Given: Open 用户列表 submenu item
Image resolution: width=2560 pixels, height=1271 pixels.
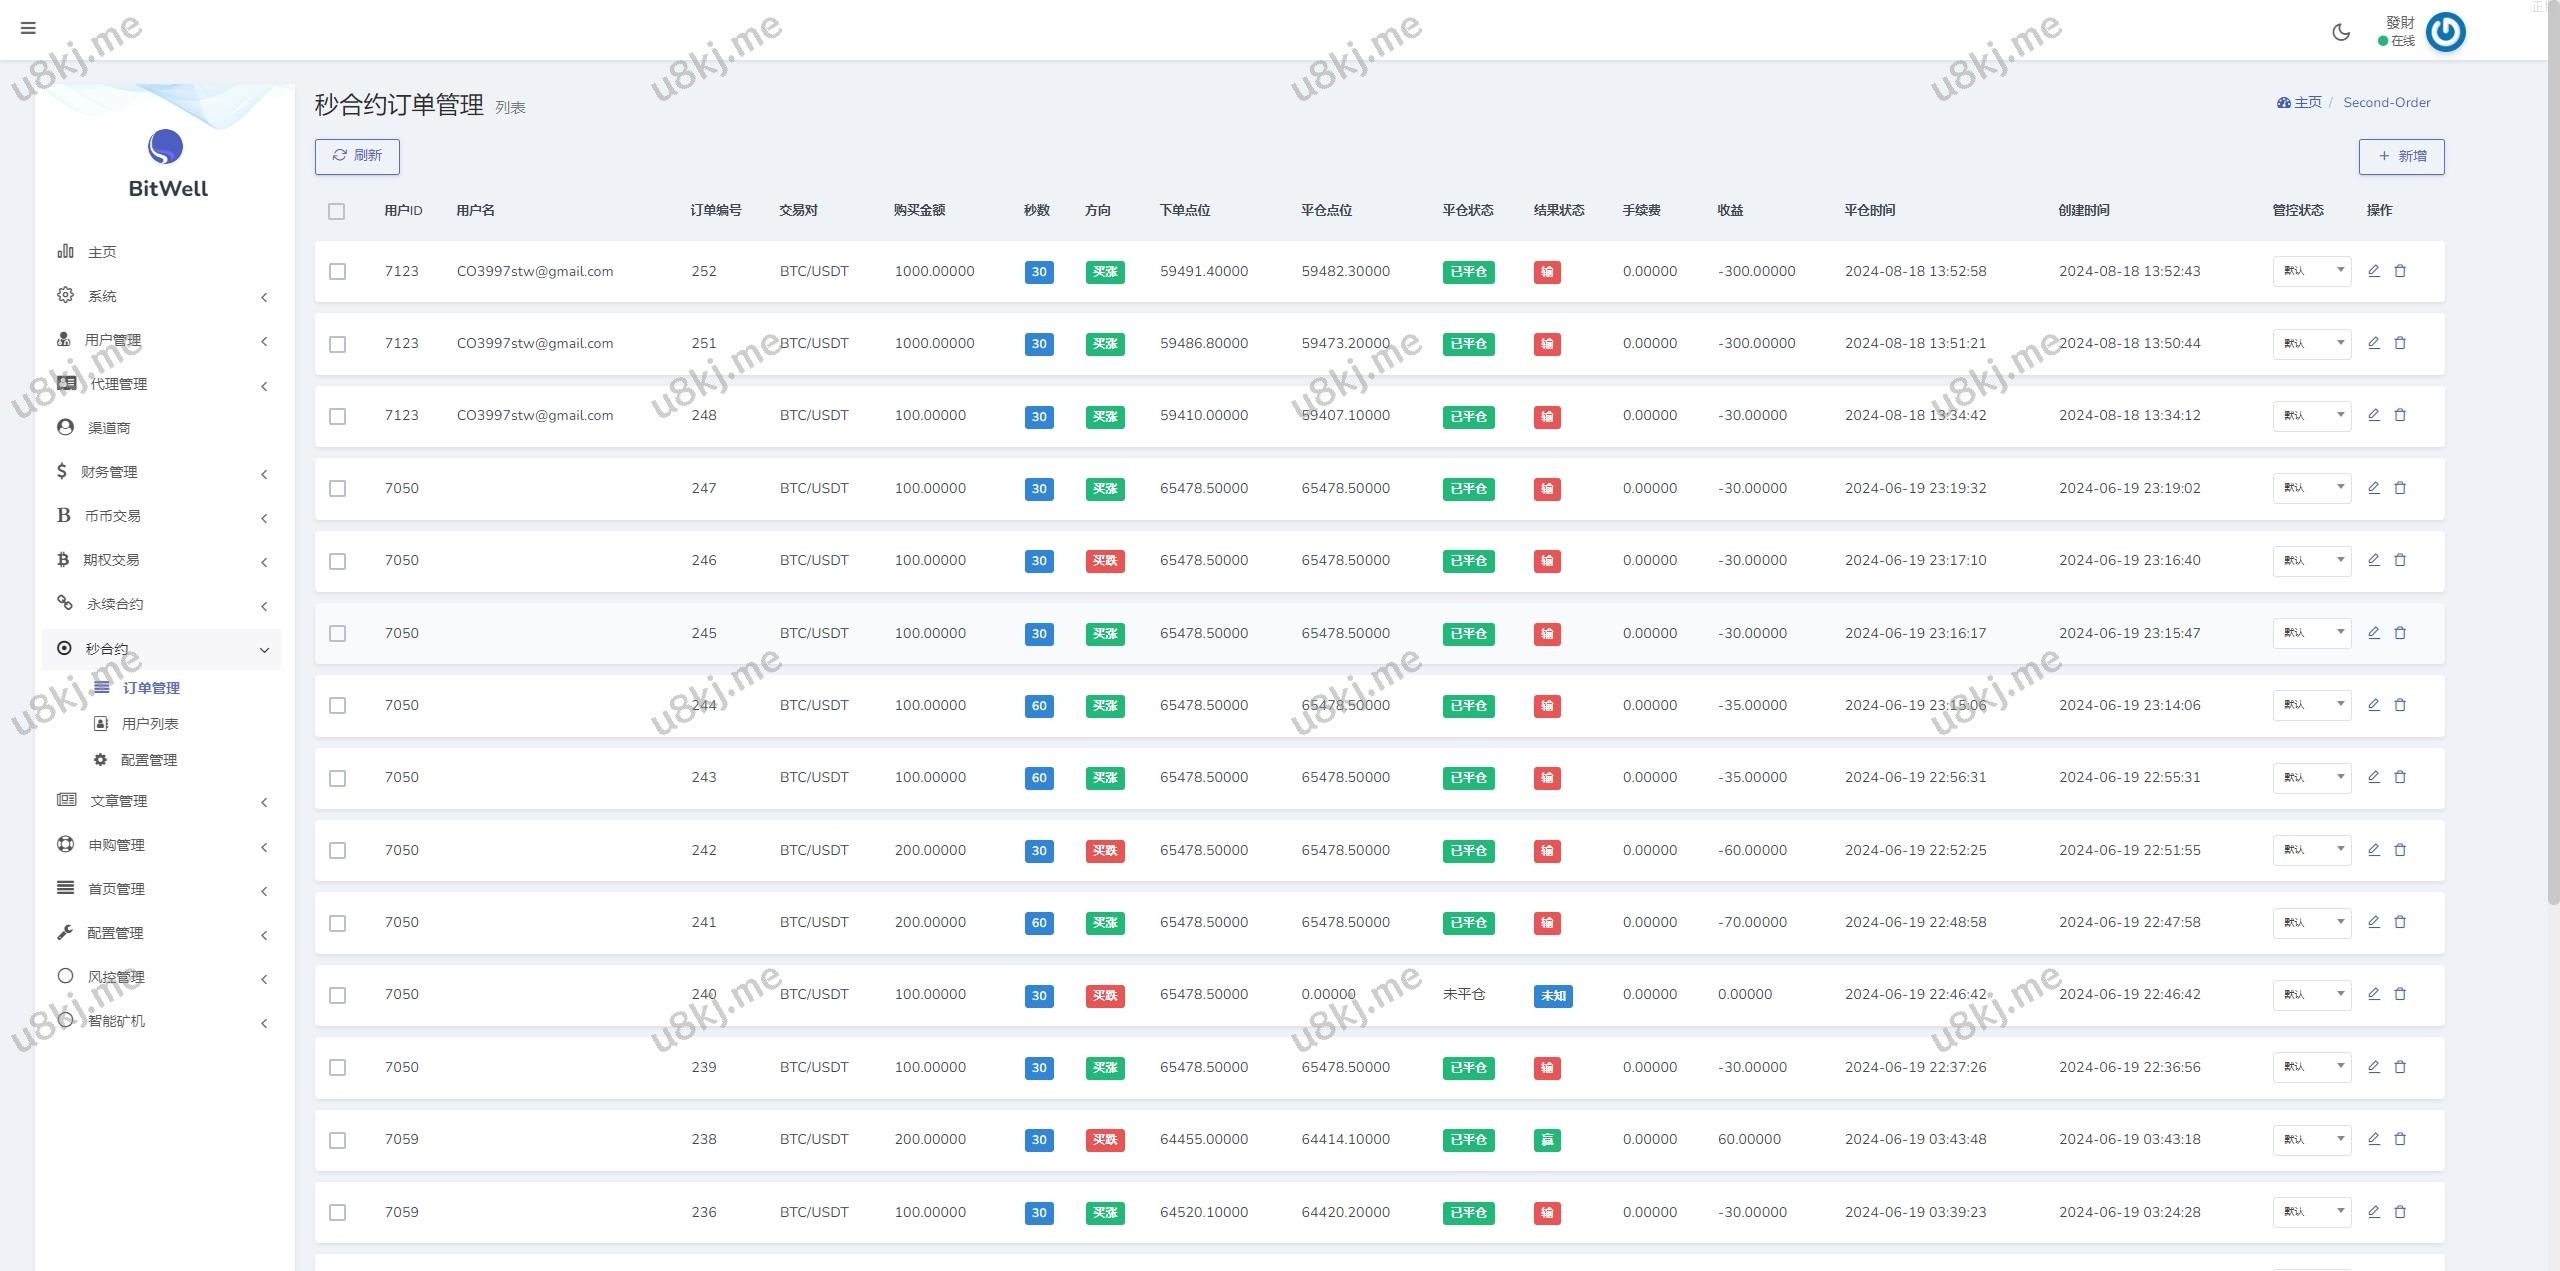Looking at the screenshot, I should pos(149,724).
